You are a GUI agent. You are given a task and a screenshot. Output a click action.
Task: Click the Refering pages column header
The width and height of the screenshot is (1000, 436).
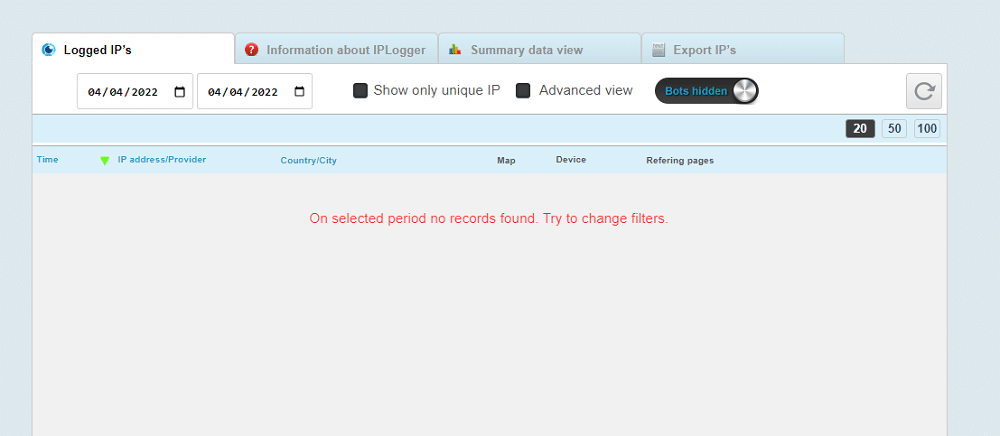coord(680,161)
